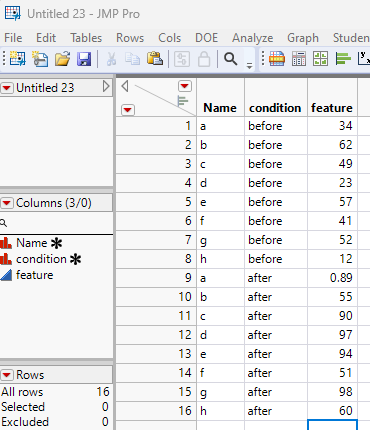This screenshot has height=430, width=370.
Task: Click the magnifying glass Search icon
Action: coord(230,59)
